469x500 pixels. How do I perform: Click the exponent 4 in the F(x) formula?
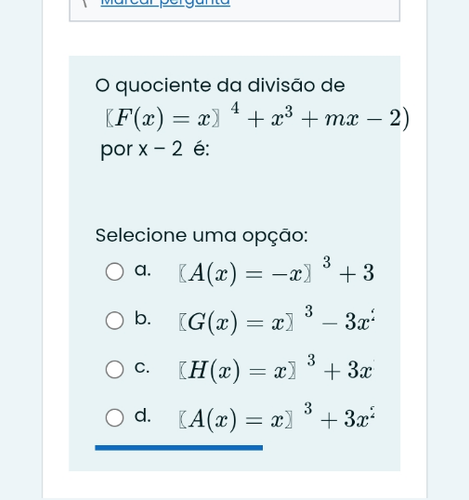tap(235, 108)
